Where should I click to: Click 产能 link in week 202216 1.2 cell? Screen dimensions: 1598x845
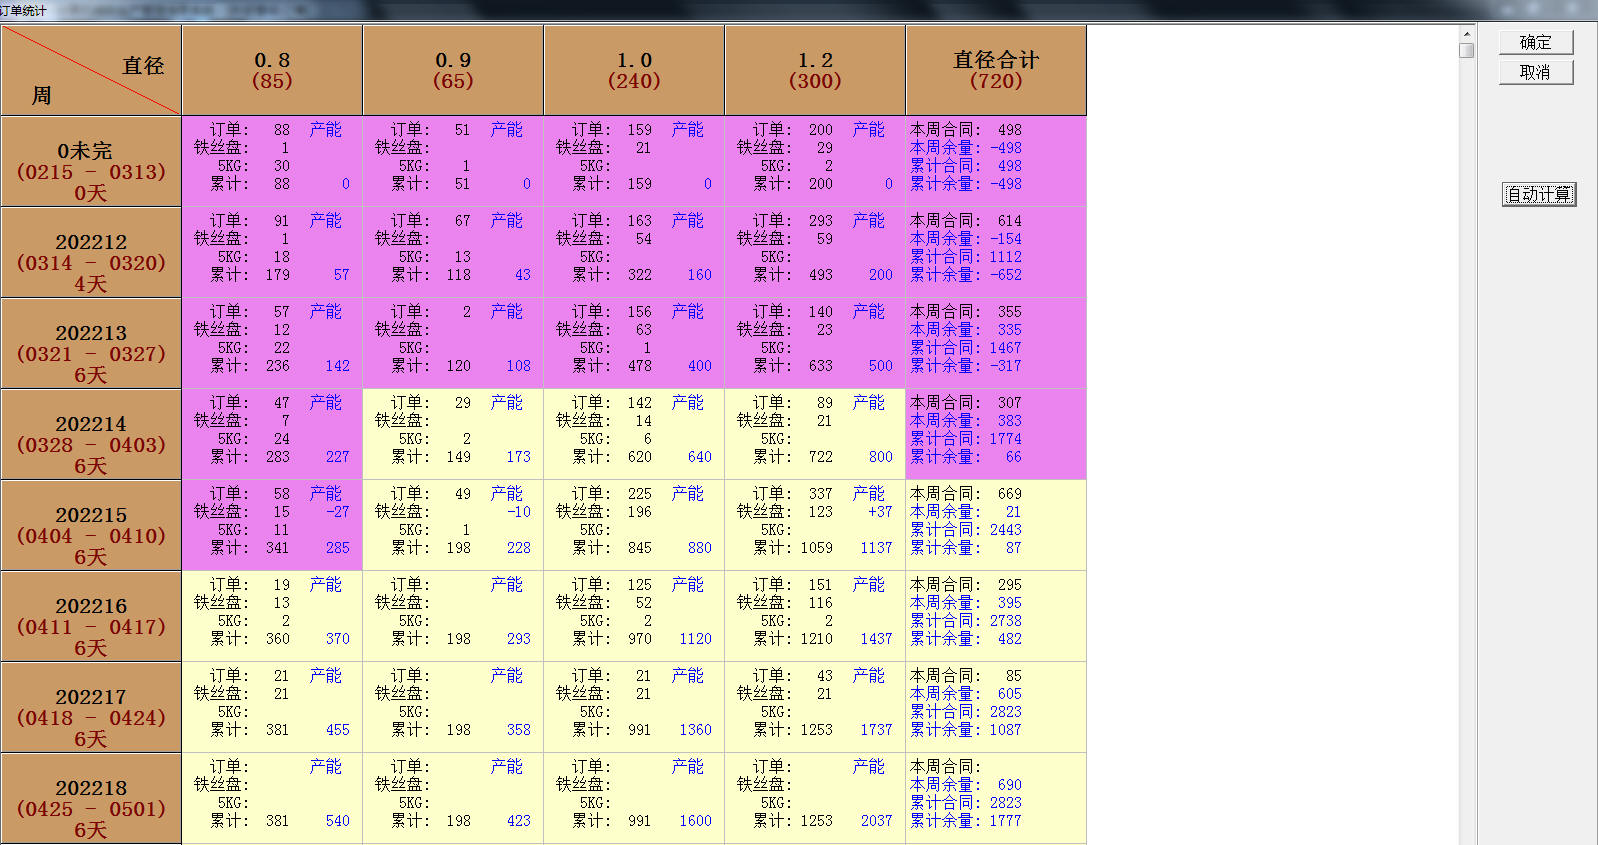point(868,585)
